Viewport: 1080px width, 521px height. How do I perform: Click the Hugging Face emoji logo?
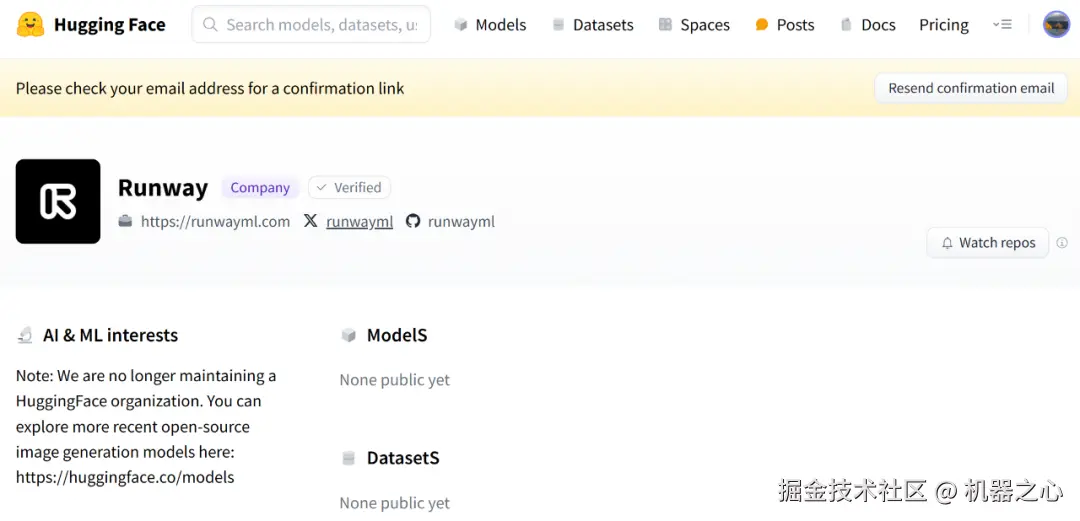point(31,24)
